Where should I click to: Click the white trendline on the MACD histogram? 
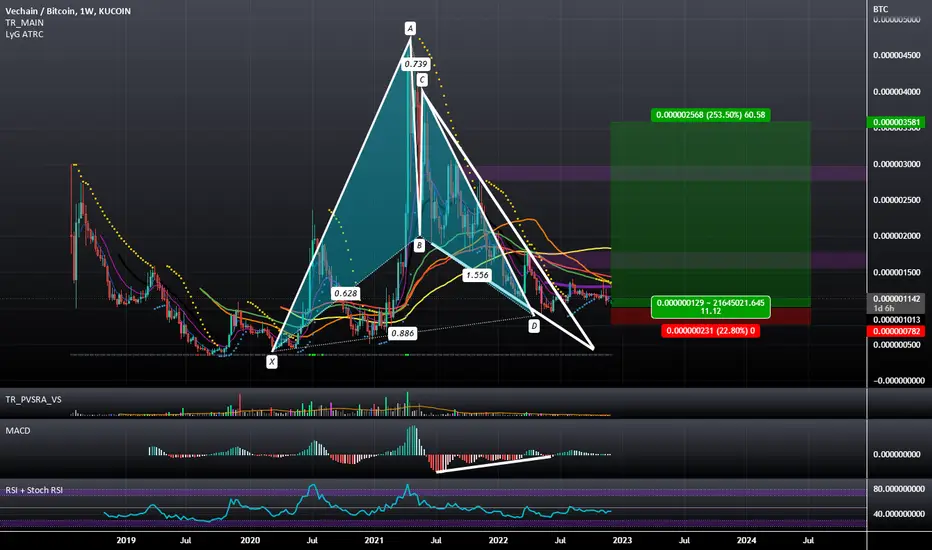(x=493, y=464)
